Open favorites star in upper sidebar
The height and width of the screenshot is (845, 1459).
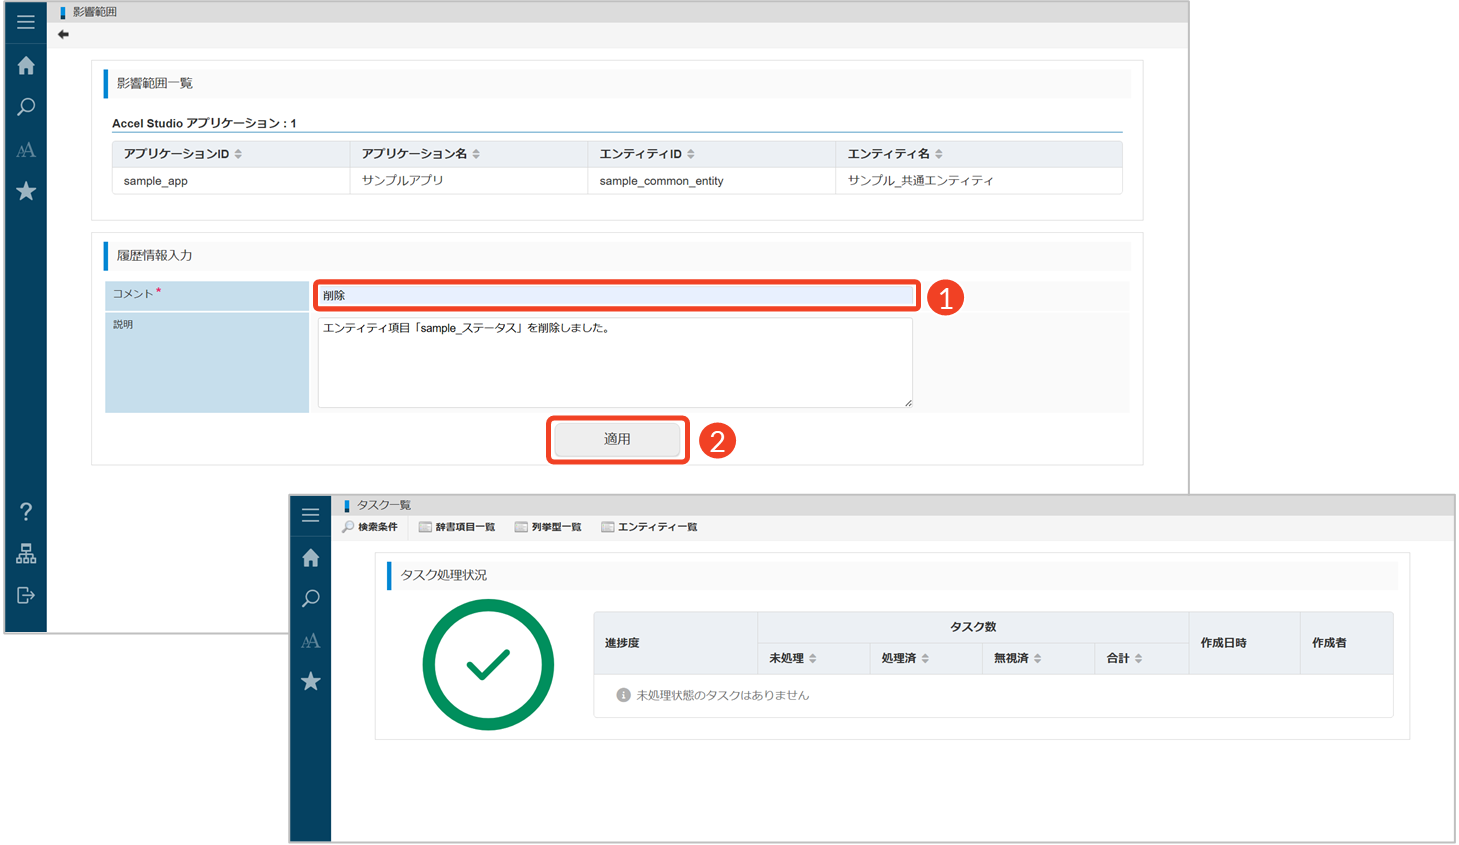tap(26, 191)
